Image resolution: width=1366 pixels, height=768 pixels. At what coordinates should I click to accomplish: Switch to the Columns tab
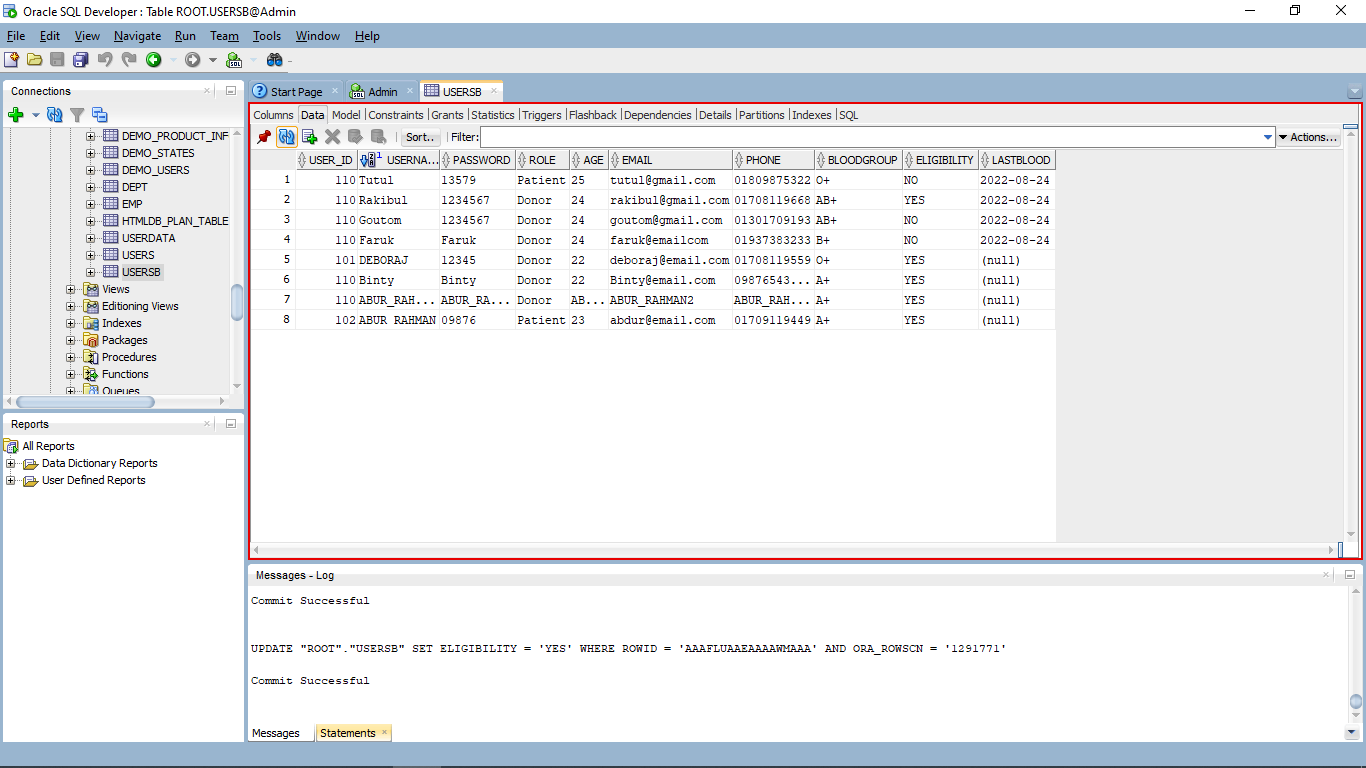click(x=273, y=115)
